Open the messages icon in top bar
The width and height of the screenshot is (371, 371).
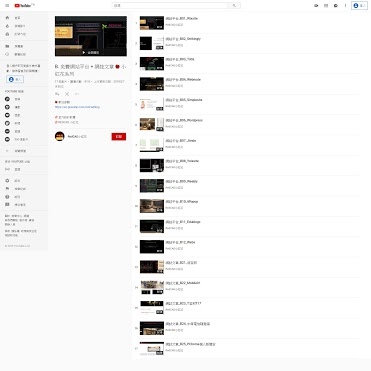click(336, 6)
